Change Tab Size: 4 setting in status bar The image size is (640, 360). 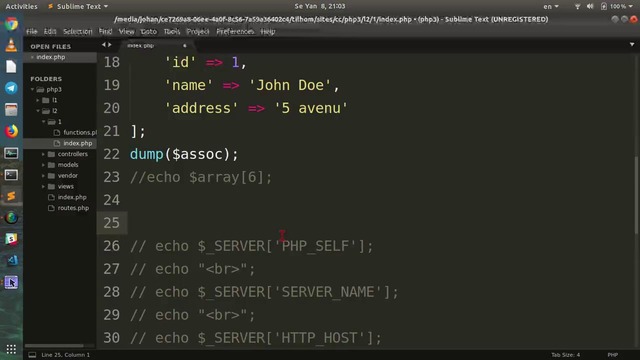(x=565, y=355)
